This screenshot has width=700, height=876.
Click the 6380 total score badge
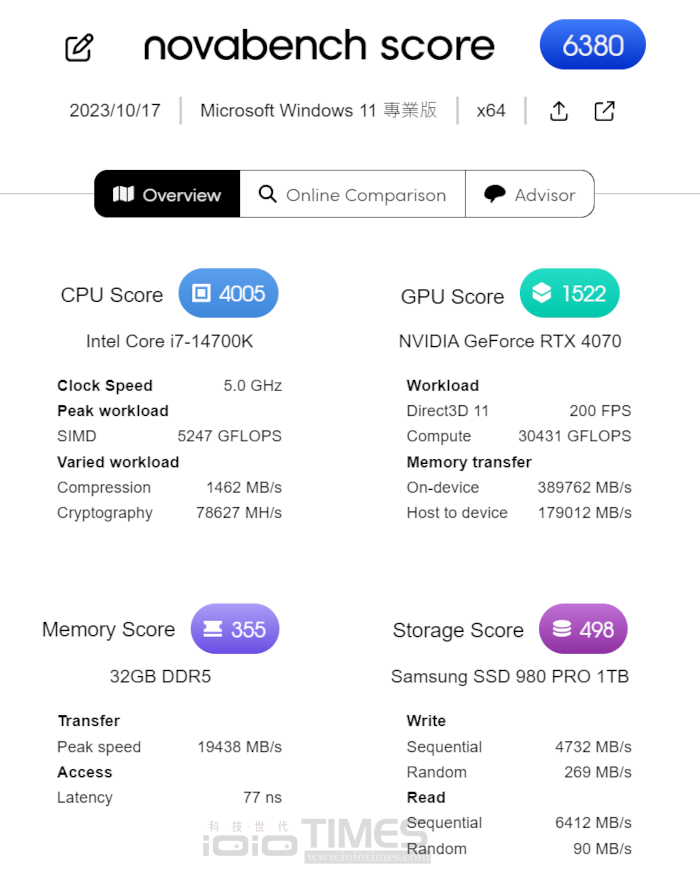click(x=592, y=44)
